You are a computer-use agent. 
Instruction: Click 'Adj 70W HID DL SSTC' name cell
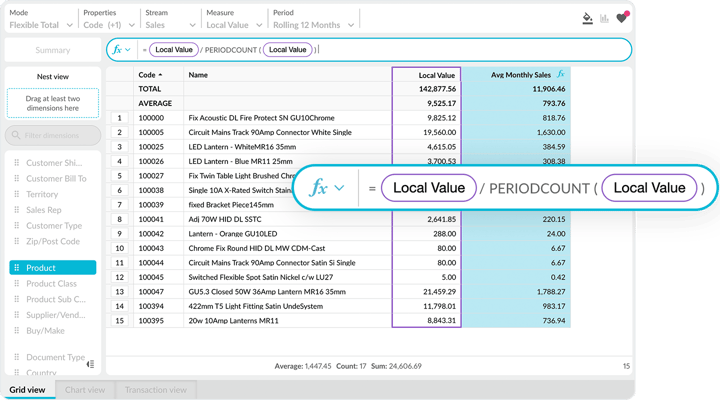coord(287,220)
